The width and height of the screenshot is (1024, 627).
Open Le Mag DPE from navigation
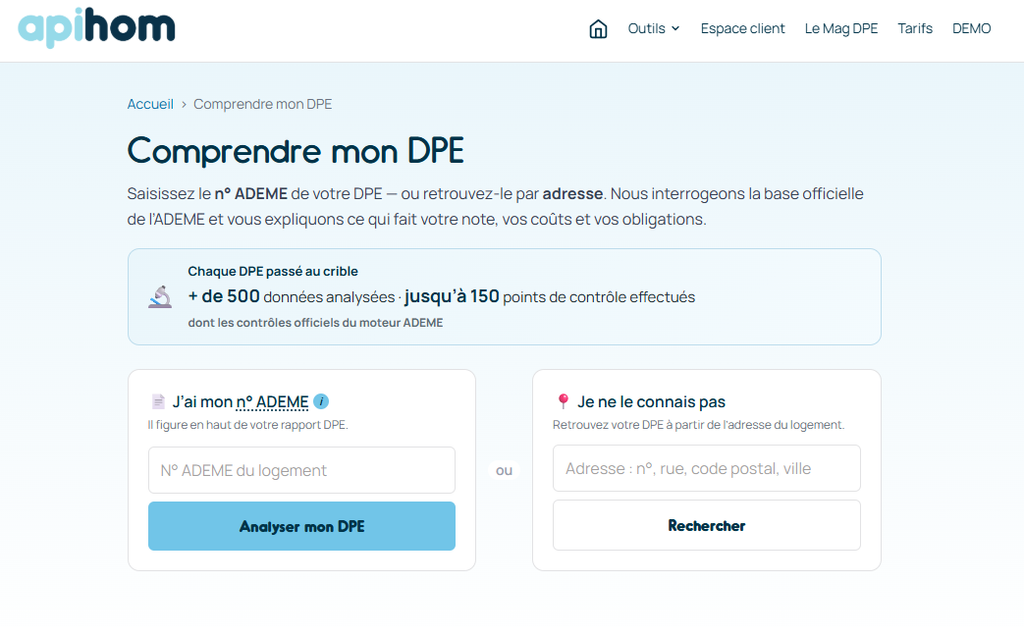841,29
